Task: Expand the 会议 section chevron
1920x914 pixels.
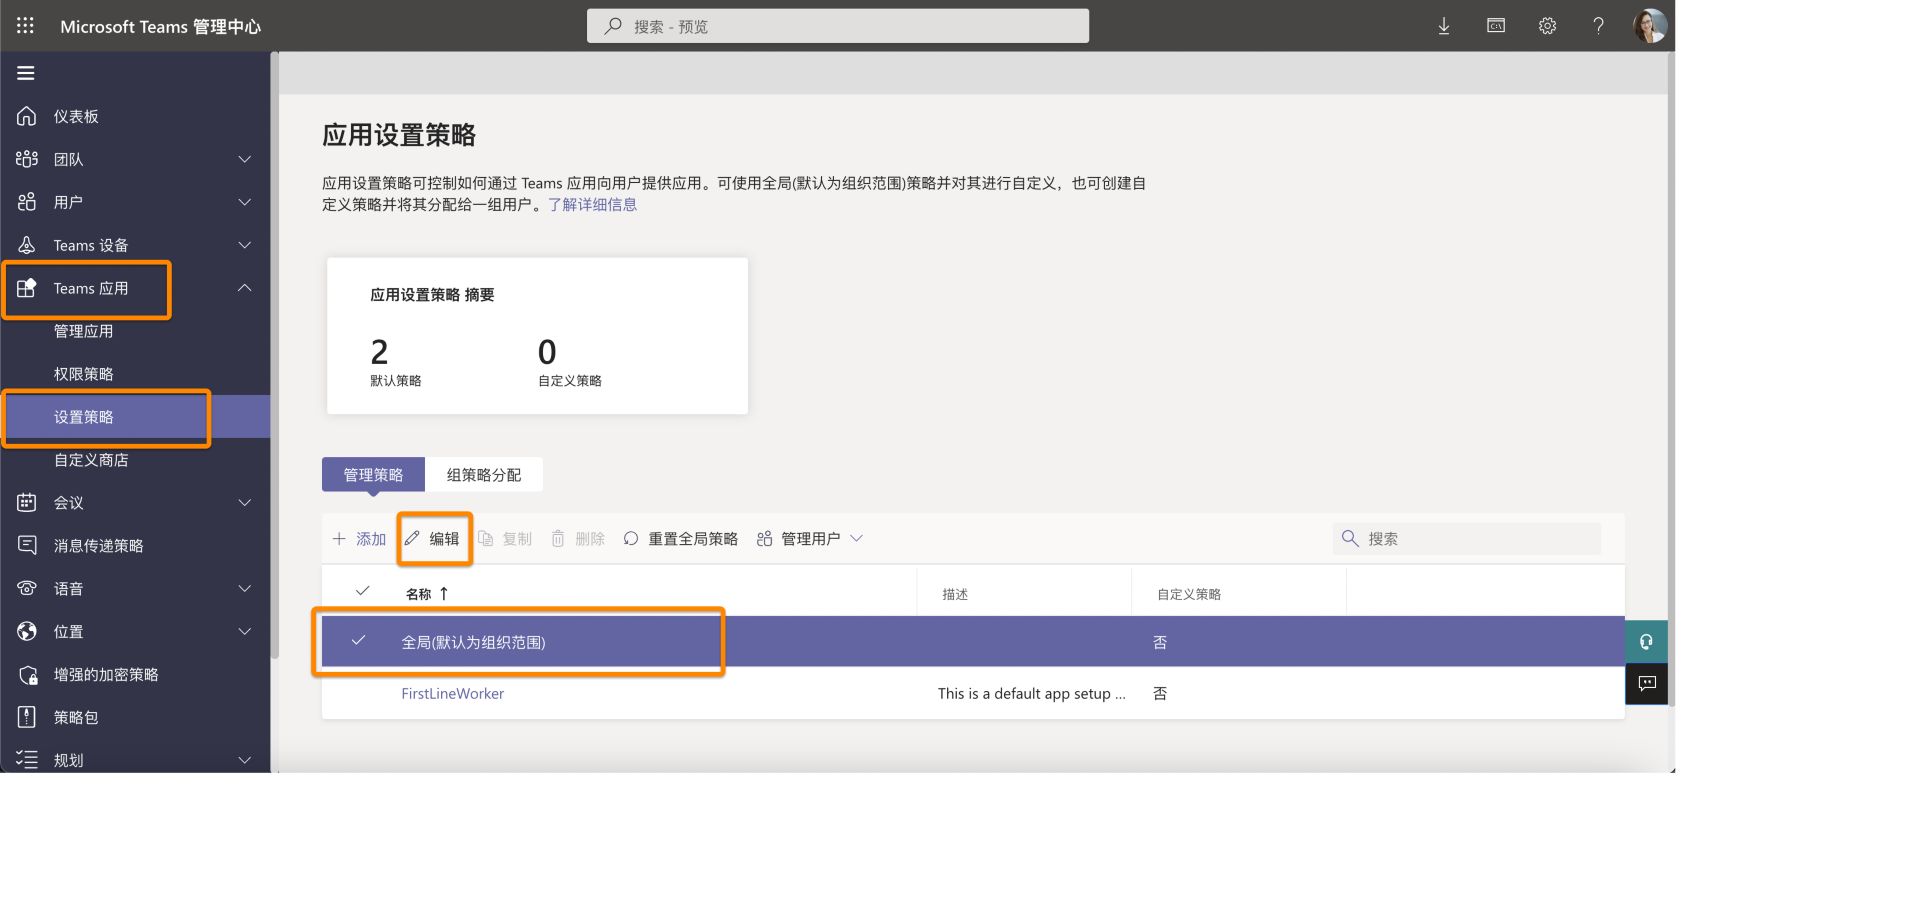Action: coord(245,503)
